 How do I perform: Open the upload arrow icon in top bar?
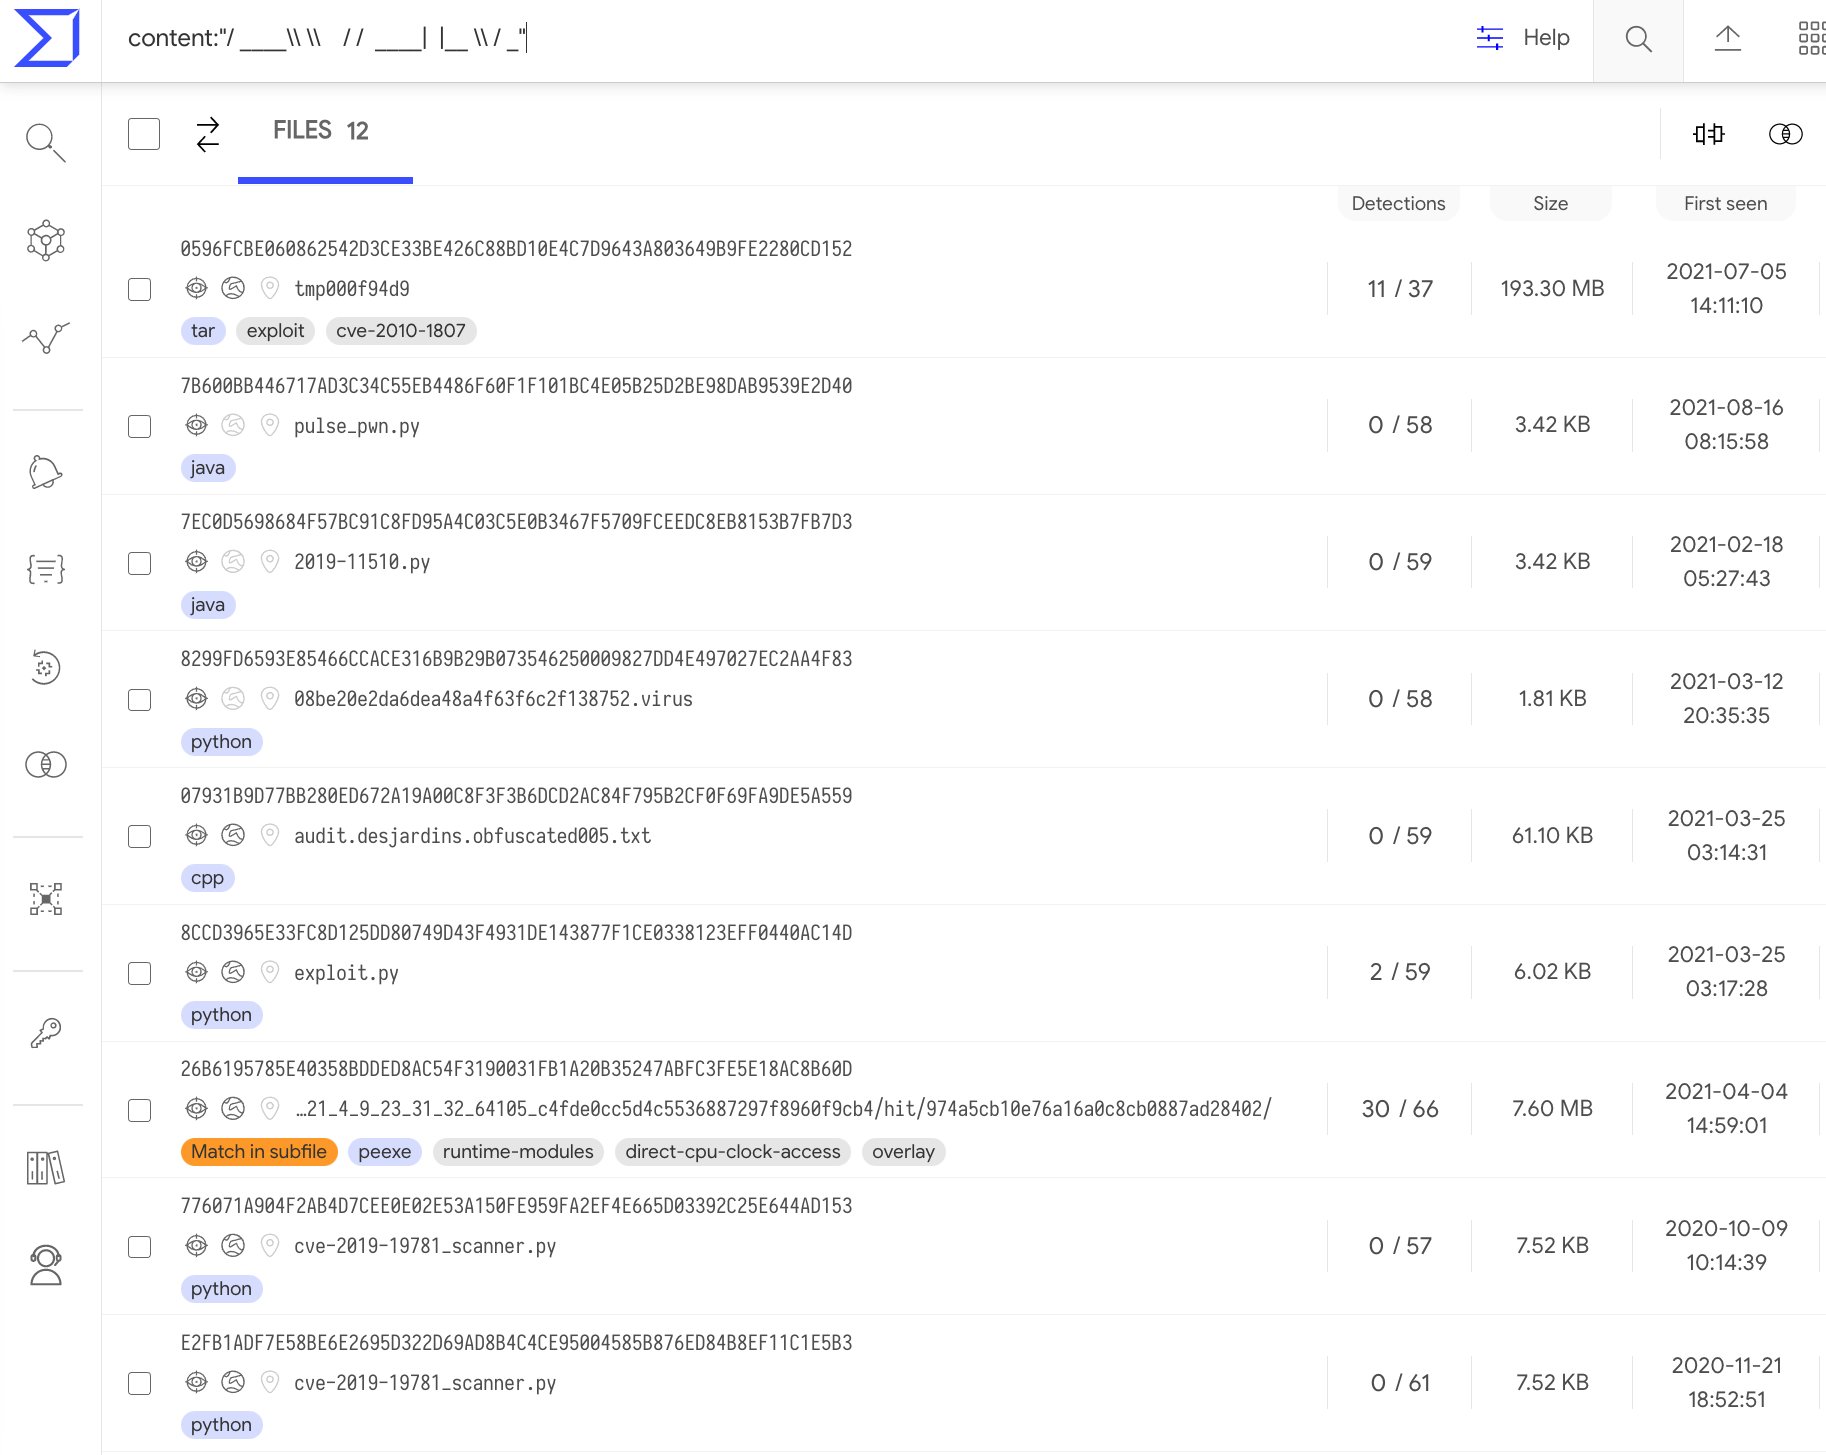(1729, 38)
